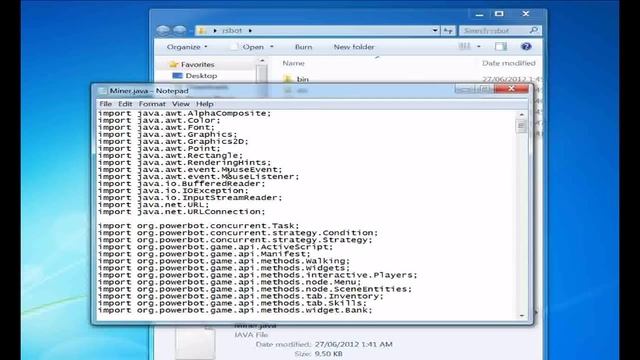Click the search magnifier icon in Explorer
This screenshot has width=640, height=360.
533,30
